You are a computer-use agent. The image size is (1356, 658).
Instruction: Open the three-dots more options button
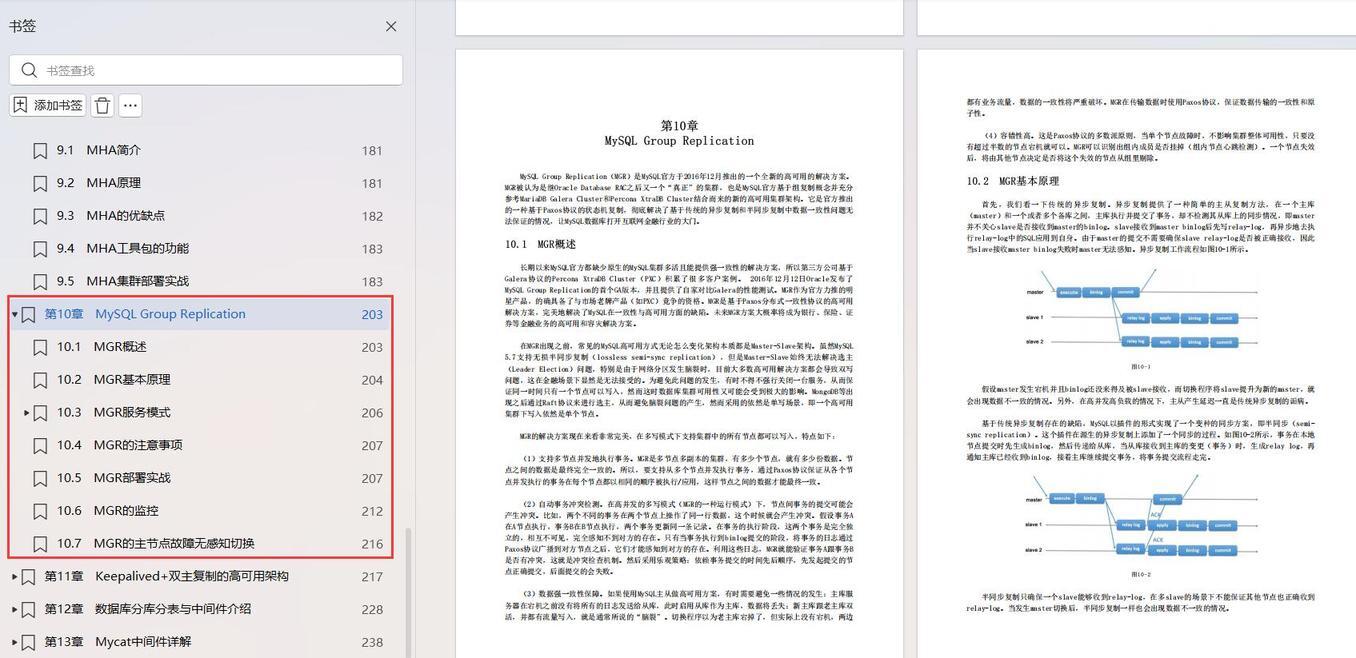coord(130,105)
